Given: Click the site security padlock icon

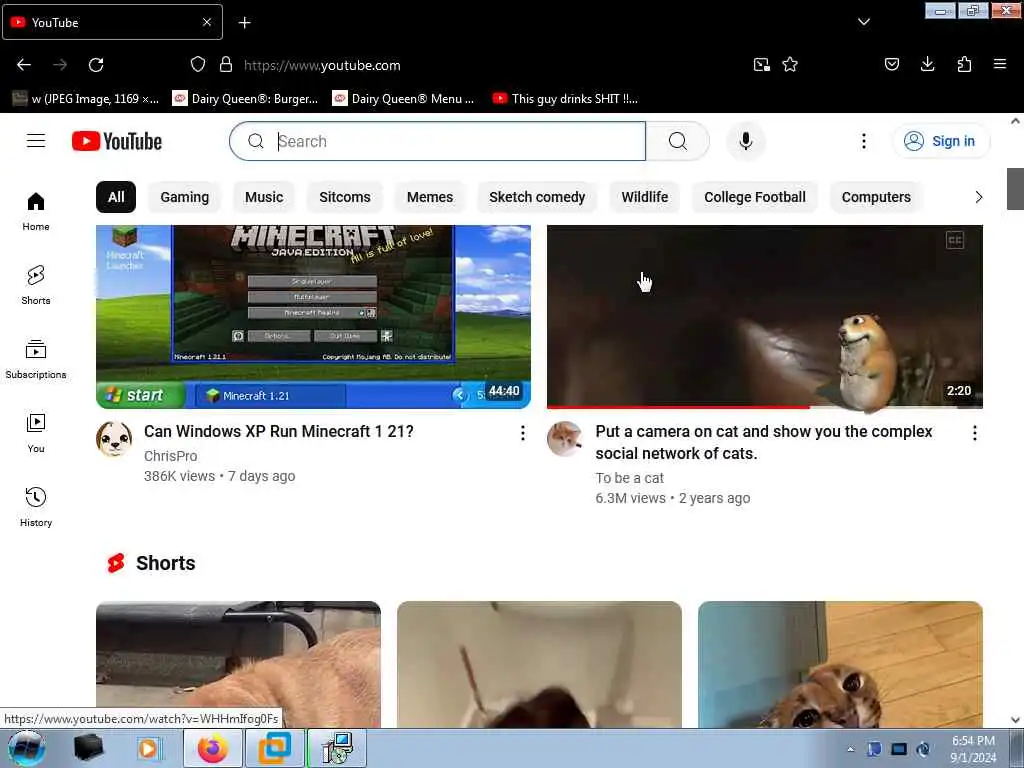Looking at the screenshot, I should click(x=226, y=65).
